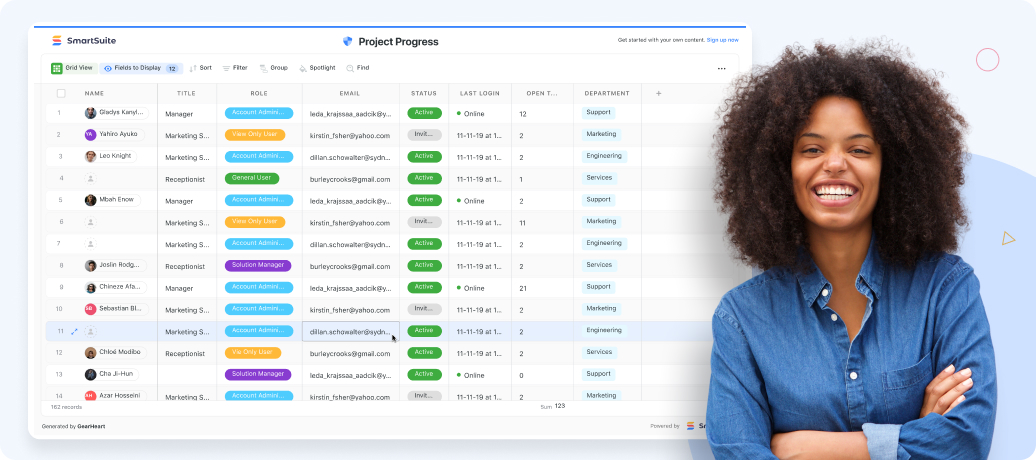Click the SmartSuite logo
This screenshot has width=1036, height=460.
pos(84,41)
